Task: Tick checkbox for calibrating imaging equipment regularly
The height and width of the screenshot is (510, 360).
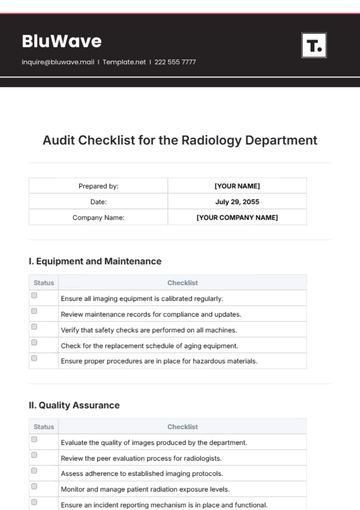Action: point(34,295)
